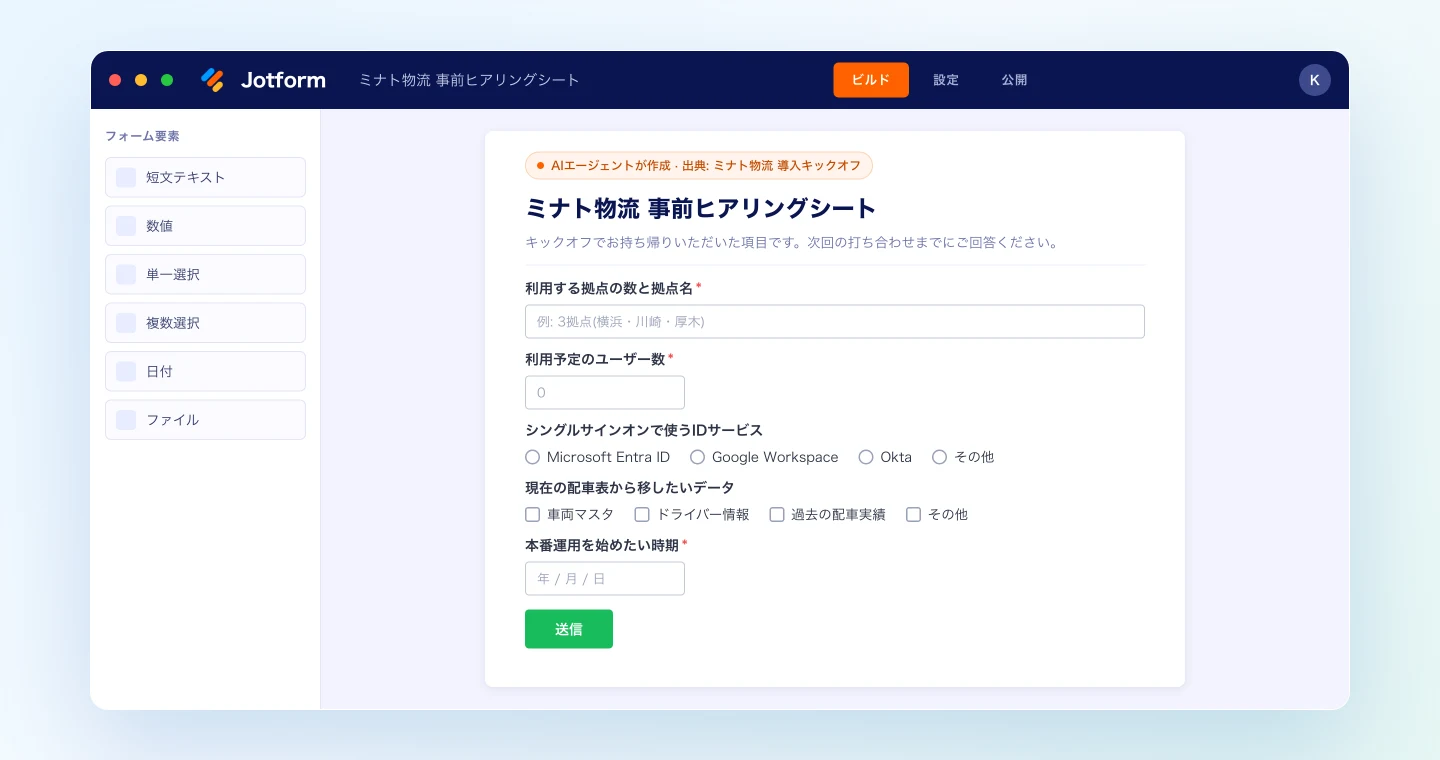Click the green 送信 button
The image size is (1440, 760).
click(x=569, y=629)
